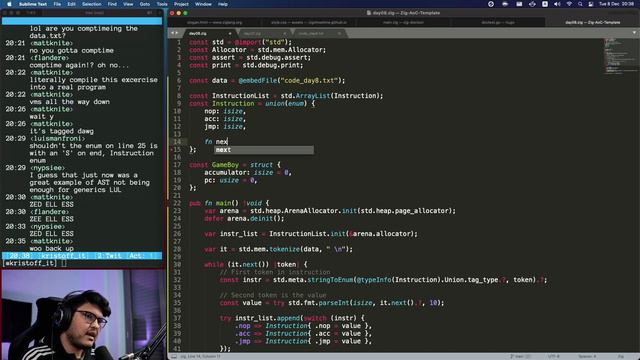Close the day07.zig file tab
The height and width of the screenshot is (360, 640).
click(284, 33)
